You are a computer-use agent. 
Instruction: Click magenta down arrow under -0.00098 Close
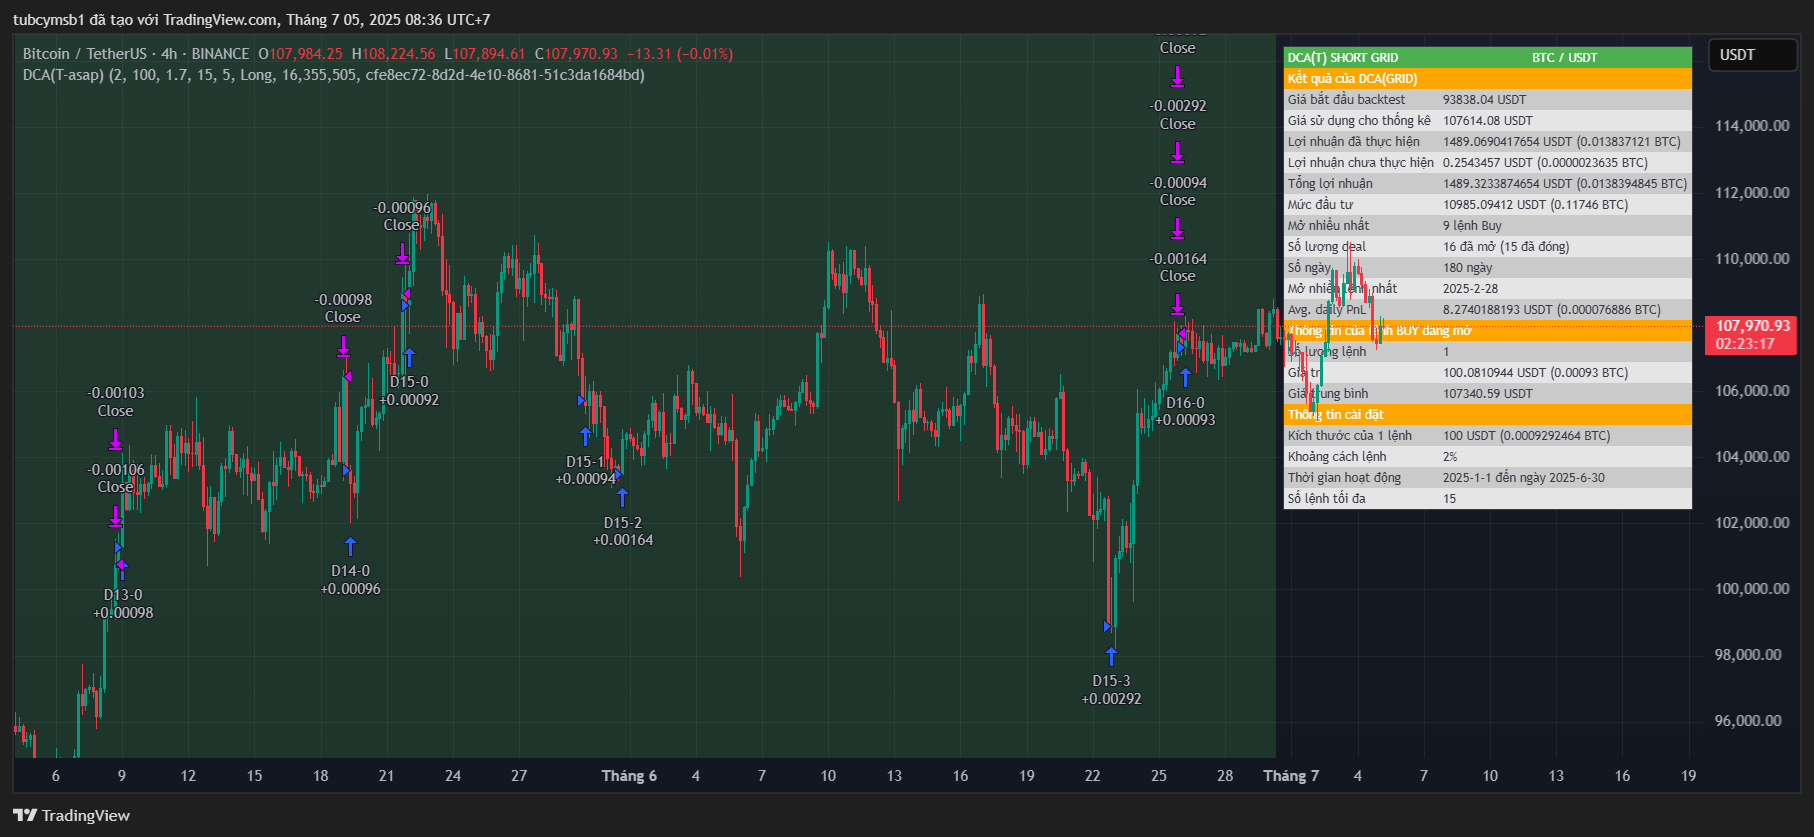click(x=343, y=346)
